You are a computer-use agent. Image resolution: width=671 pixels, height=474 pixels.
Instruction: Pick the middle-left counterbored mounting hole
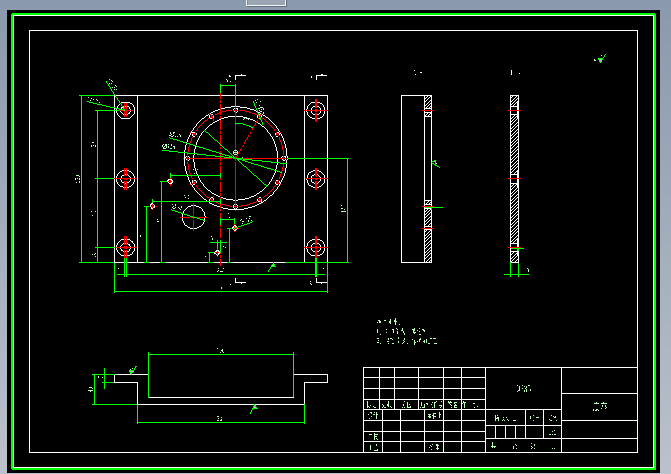coord(125,178)
